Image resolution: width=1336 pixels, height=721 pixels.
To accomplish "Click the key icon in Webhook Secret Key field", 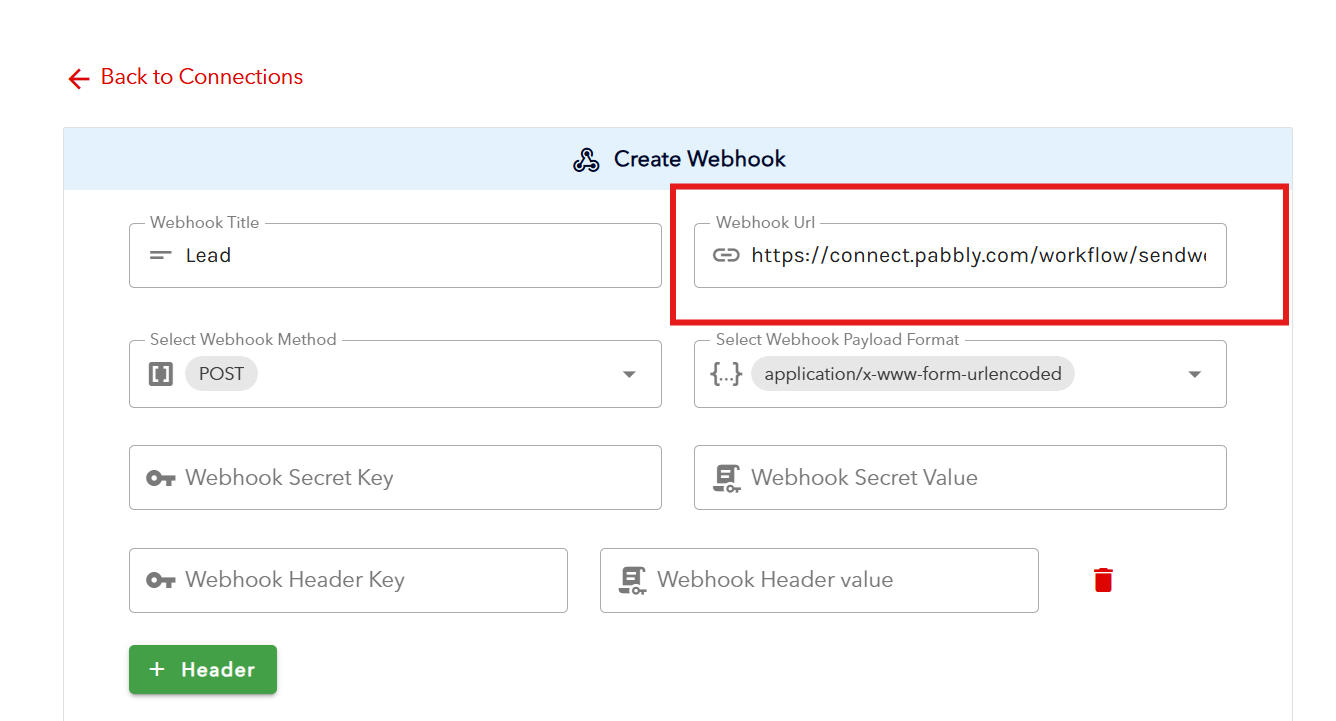I will tap(160, 477).
